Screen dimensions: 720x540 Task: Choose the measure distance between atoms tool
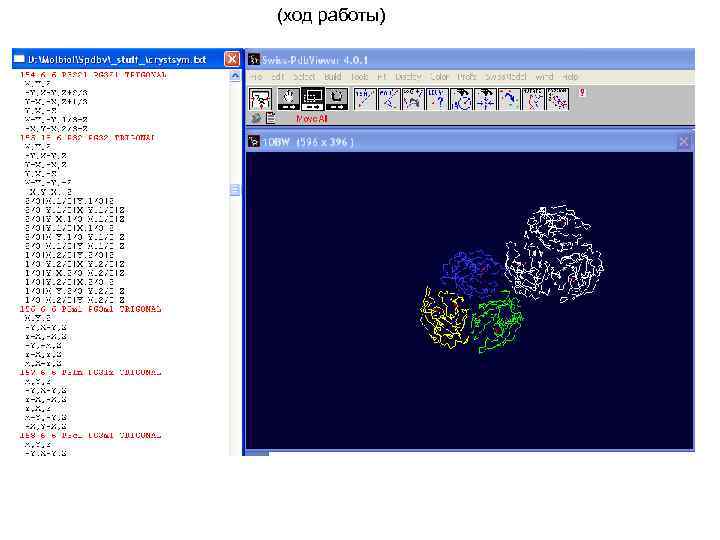[x=365, y=99]
